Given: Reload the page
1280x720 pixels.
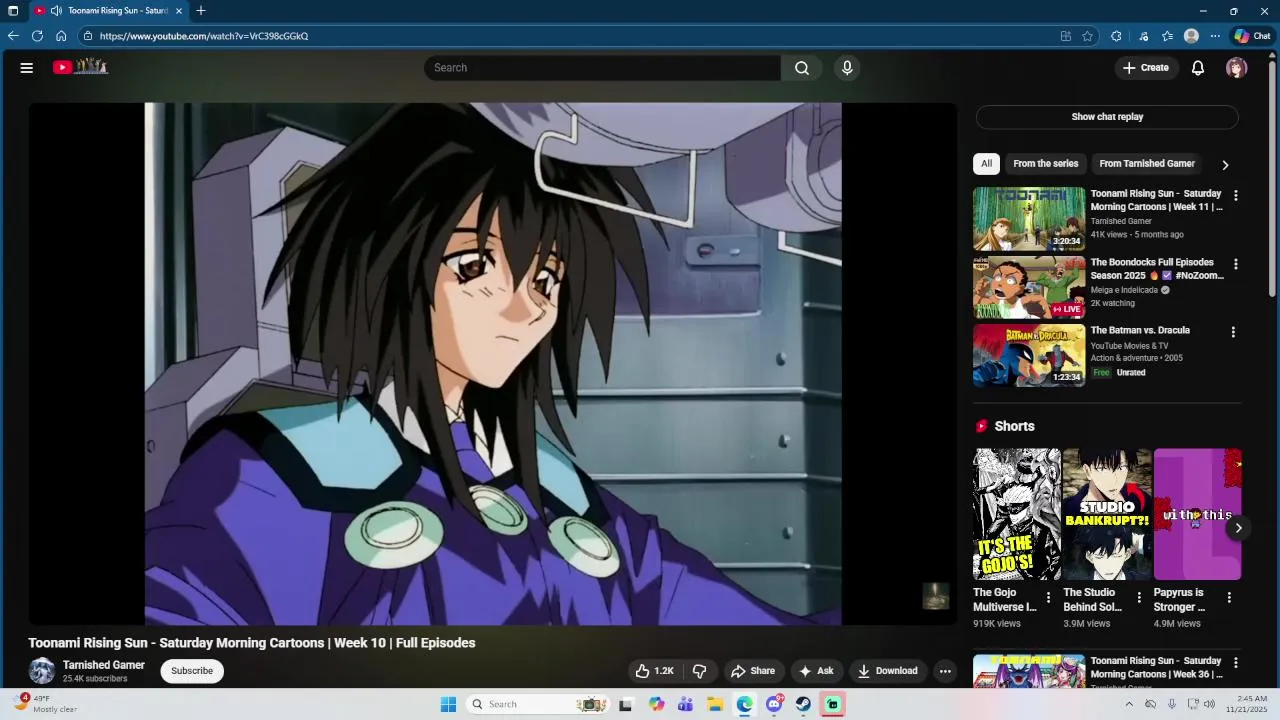Looking at the screenshot, I should [x=37, y=36].
